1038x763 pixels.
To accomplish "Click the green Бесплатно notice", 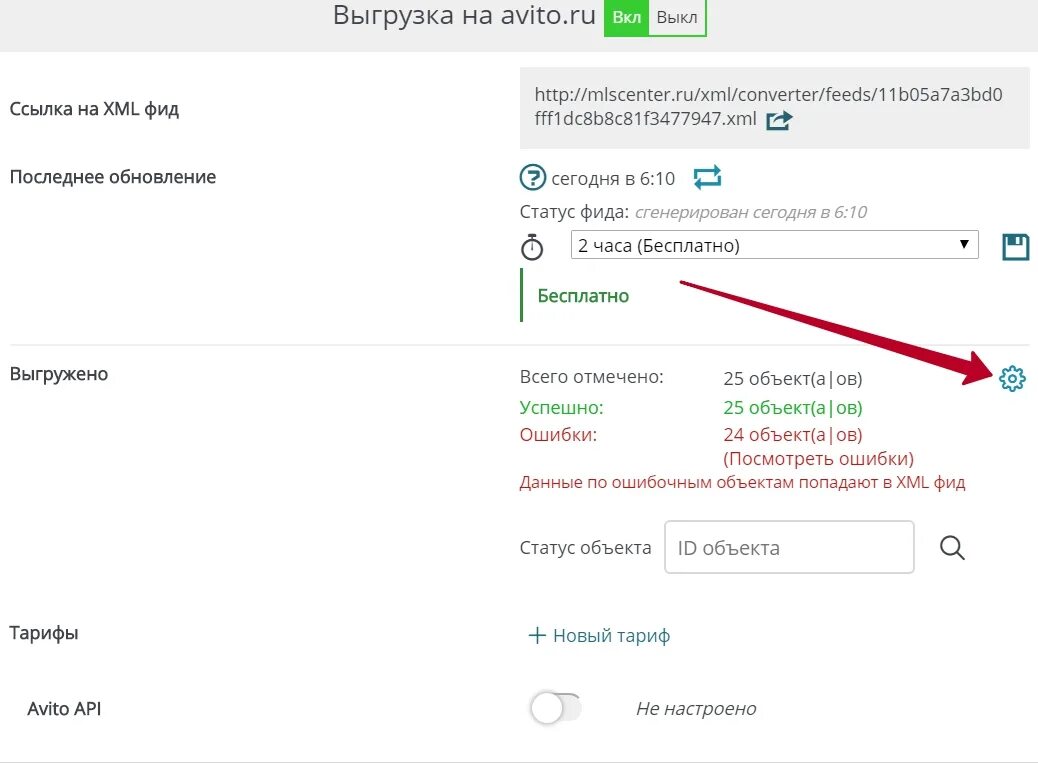I will tap(583, 296).
